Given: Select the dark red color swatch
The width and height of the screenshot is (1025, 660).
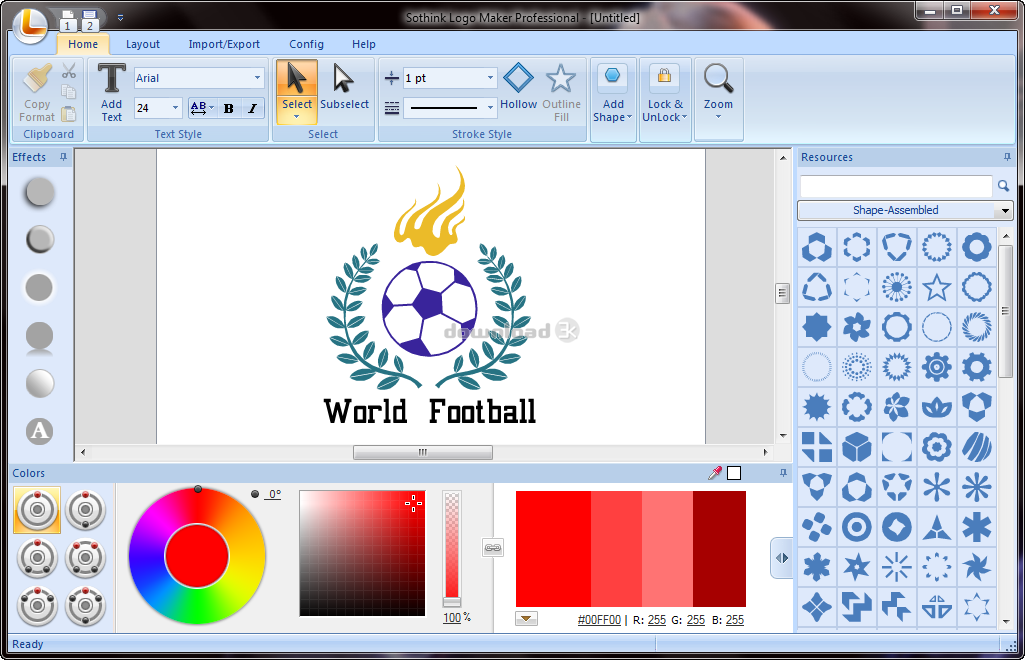Looking at the screenshot, I should pyautogui.click(x=719, y=548).
